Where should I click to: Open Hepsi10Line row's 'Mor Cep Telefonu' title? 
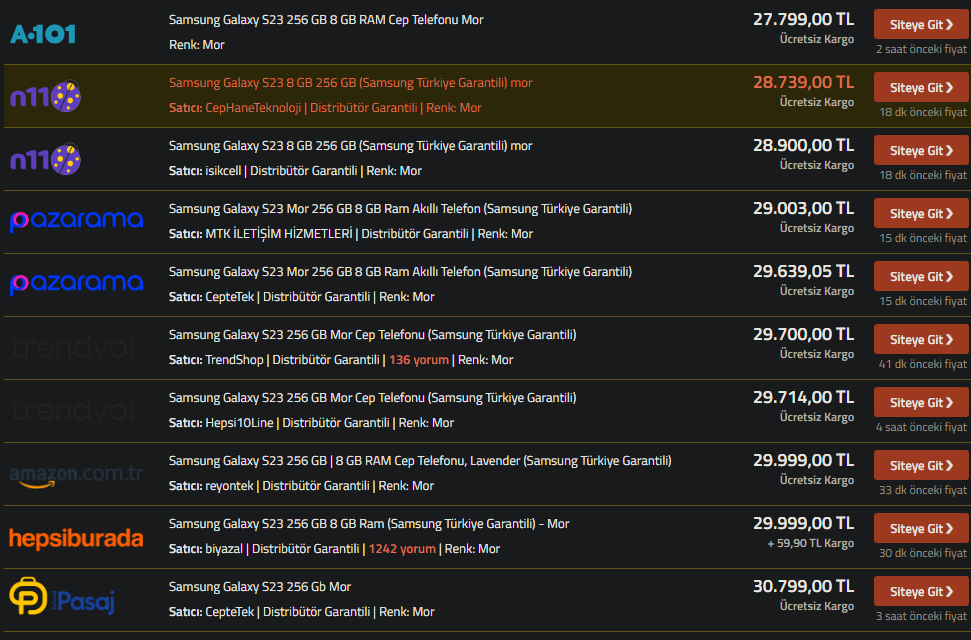point(372,398)
